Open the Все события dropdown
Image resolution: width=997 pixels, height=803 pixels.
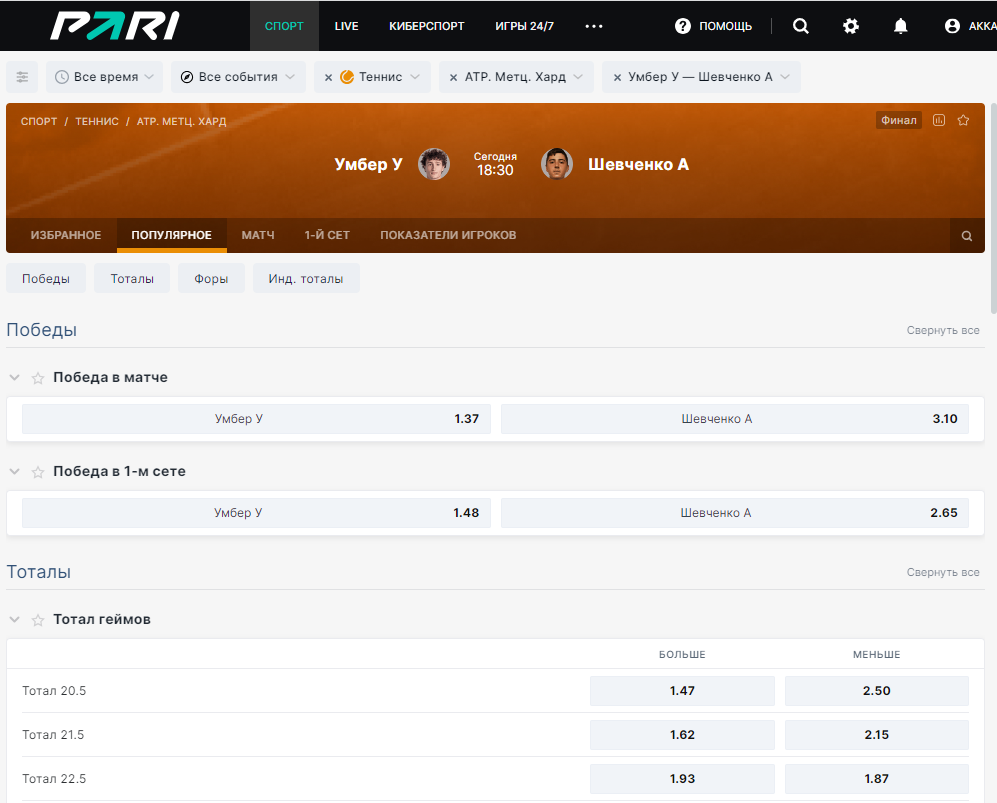238,77
